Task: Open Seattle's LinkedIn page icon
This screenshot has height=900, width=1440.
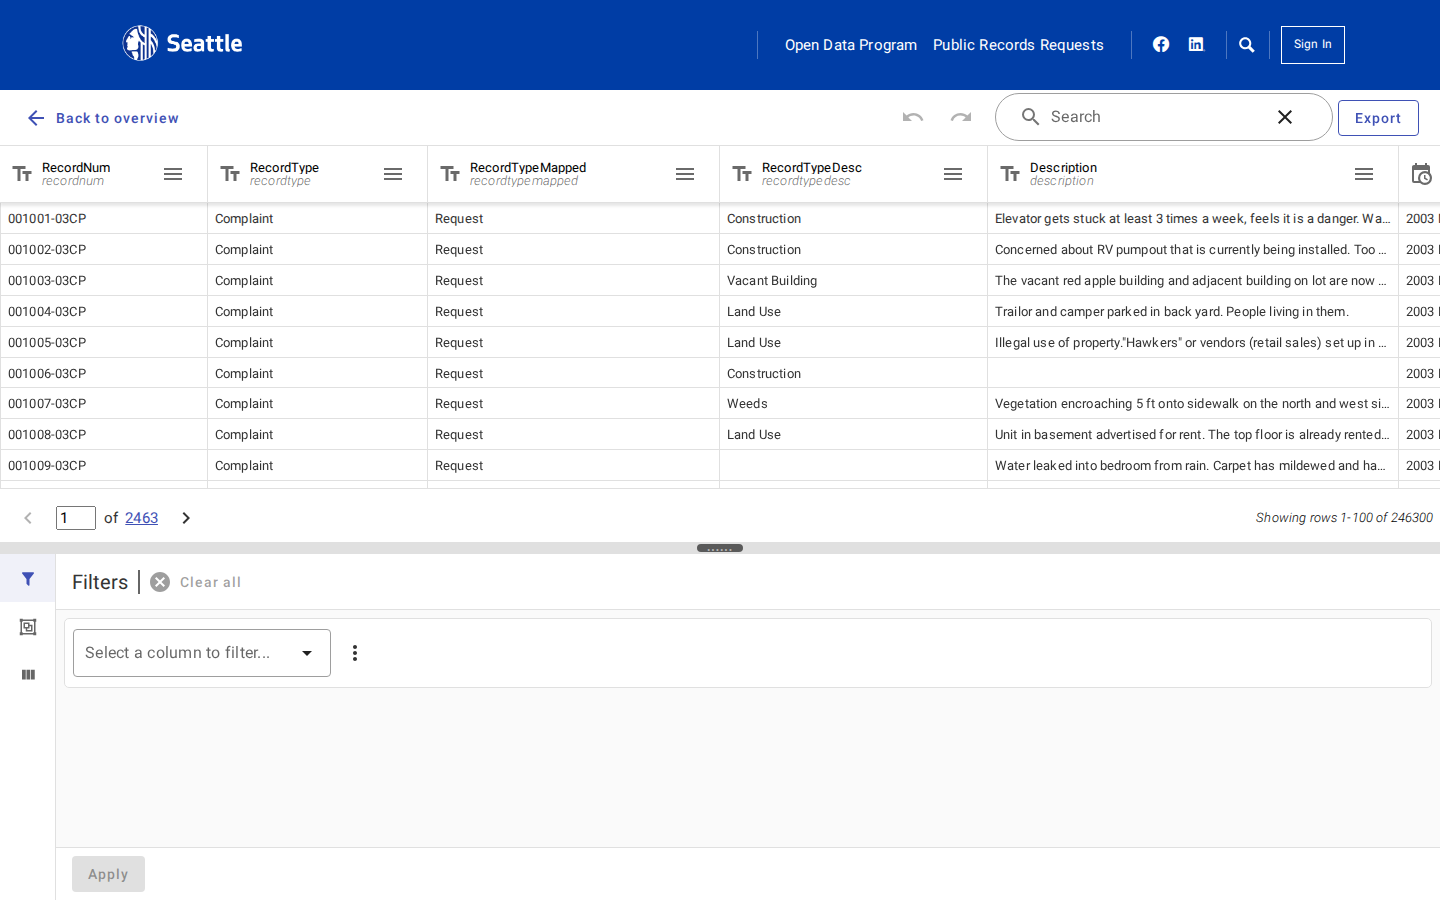Action: [x=1196, y=44]
